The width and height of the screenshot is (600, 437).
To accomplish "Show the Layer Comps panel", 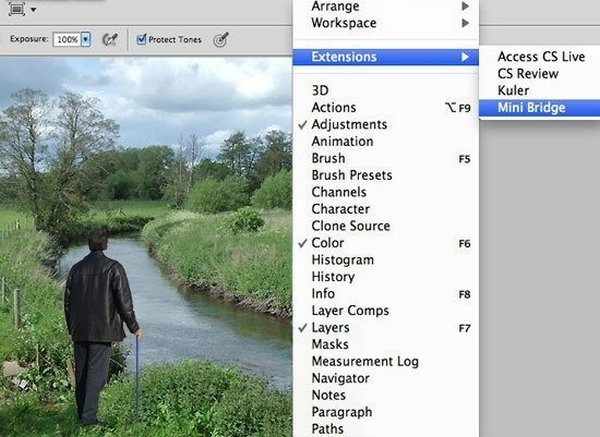I will pos(386,310).
